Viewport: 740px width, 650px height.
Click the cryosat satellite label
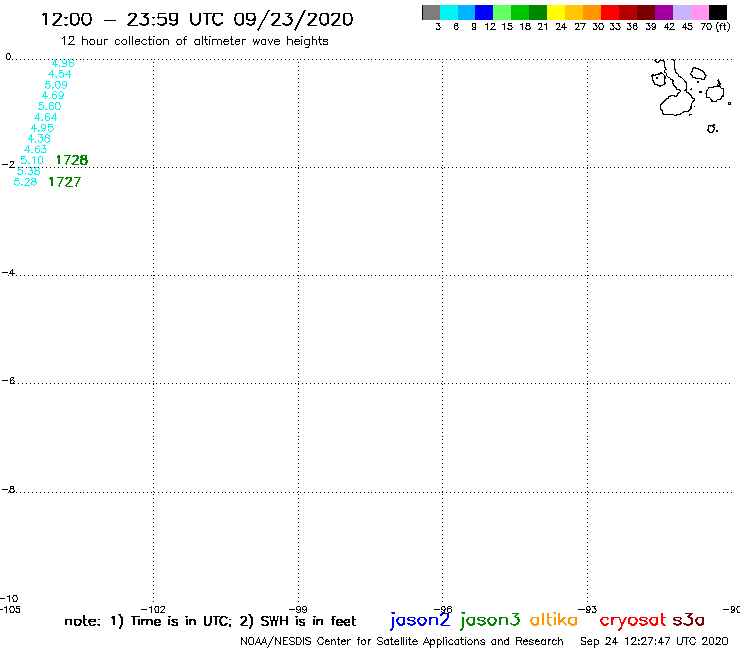click(x=633, y=620)
